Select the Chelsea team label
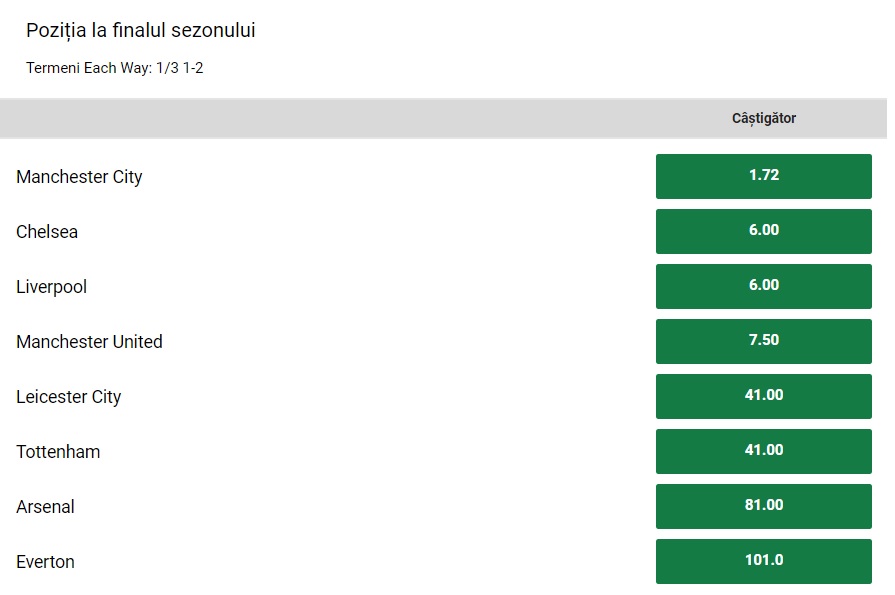895x595 pixels. [47, 232]
